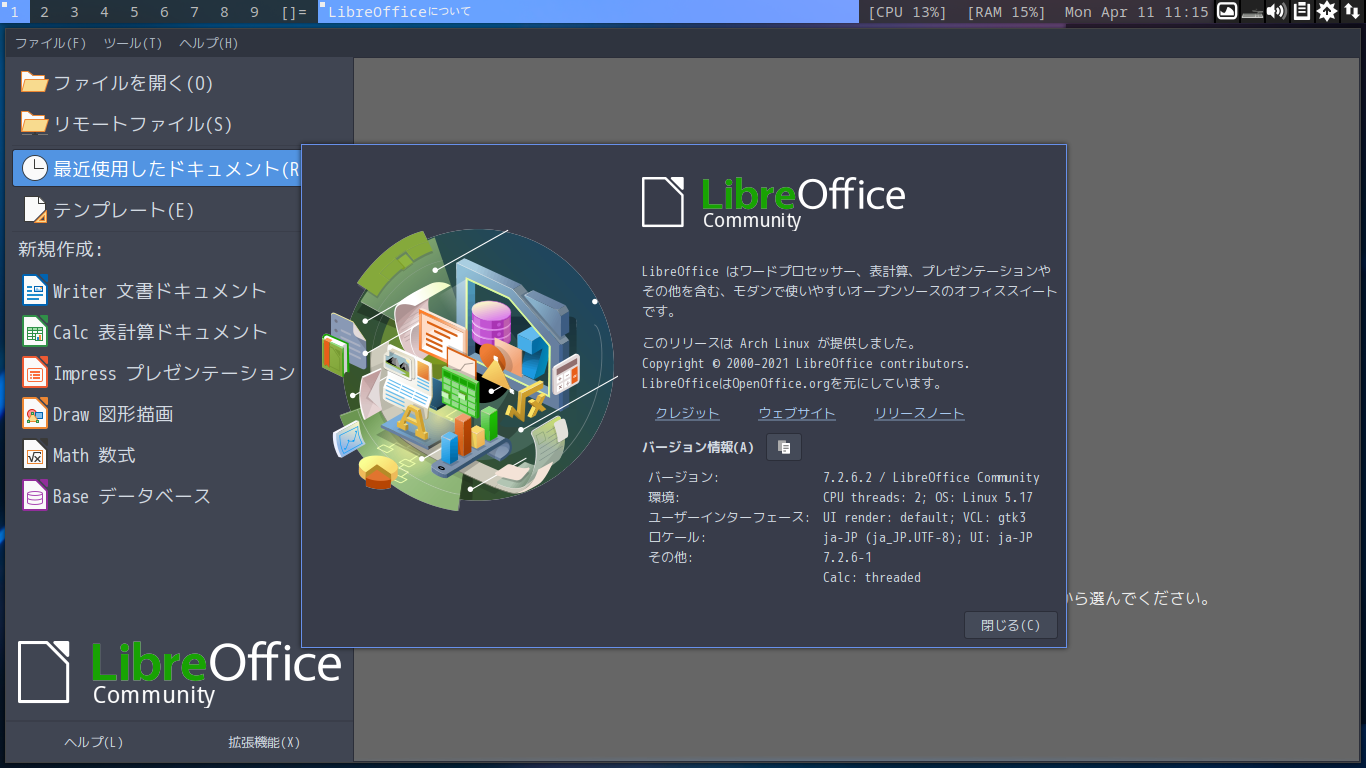
Task: Click the Math formula icon
Action: [35, 455]
